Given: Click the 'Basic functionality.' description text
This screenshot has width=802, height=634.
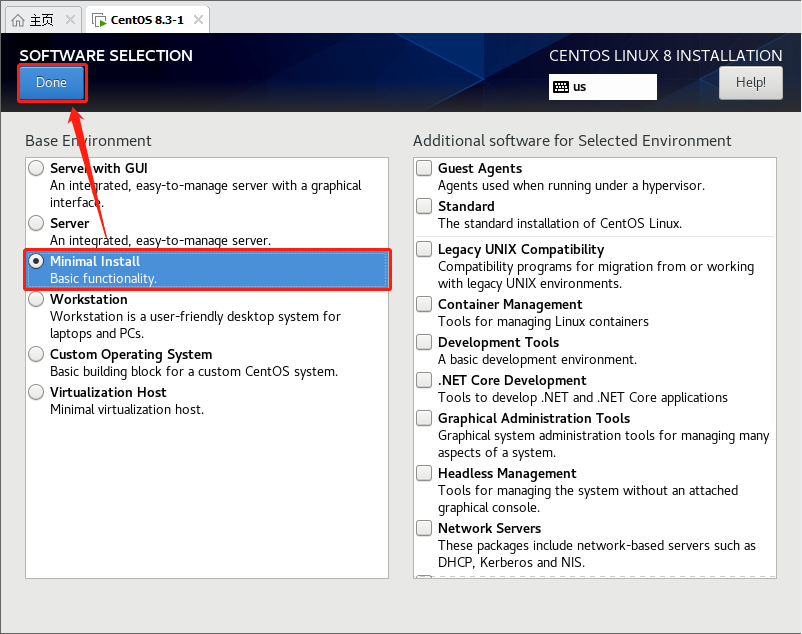Looking at the screenshot, I should coord(103,279).
